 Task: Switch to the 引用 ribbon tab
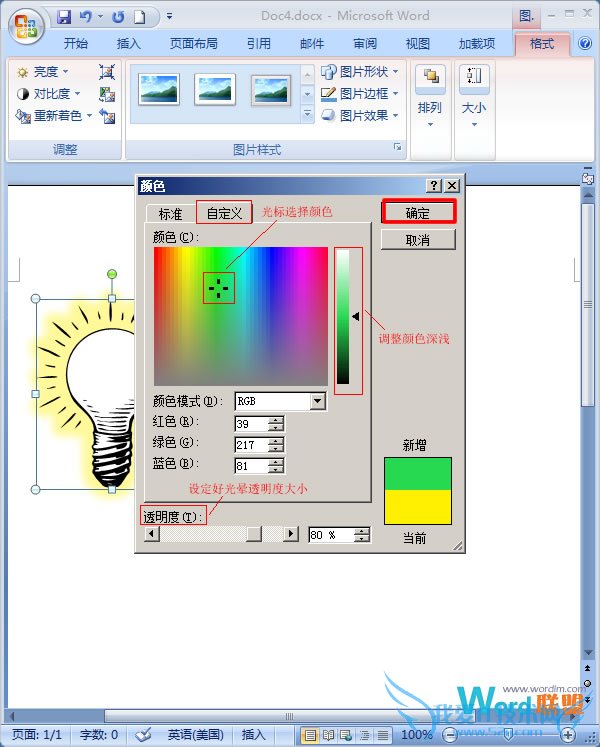[x=259, y=44]
